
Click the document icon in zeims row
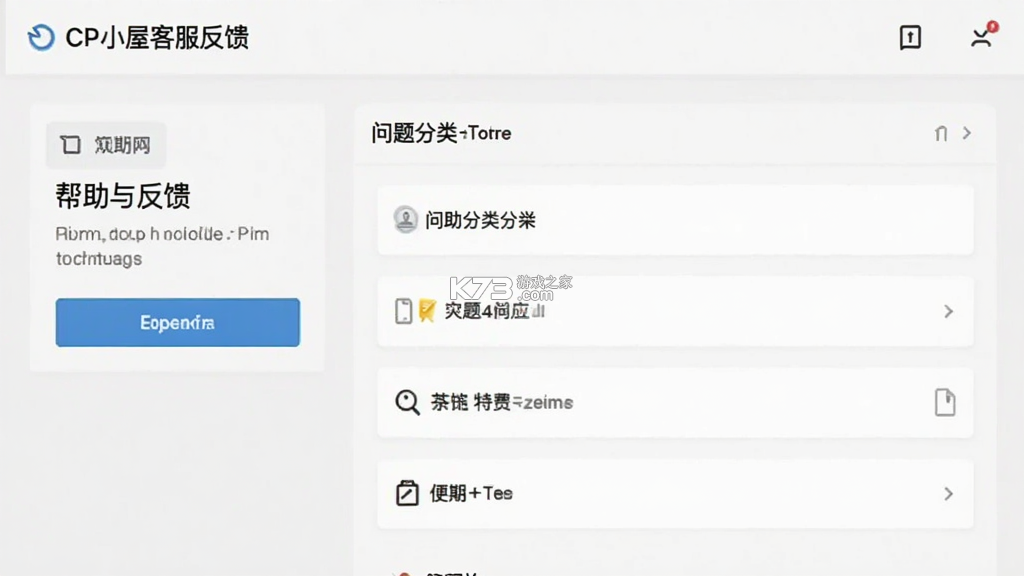click(x=945, y=402)
